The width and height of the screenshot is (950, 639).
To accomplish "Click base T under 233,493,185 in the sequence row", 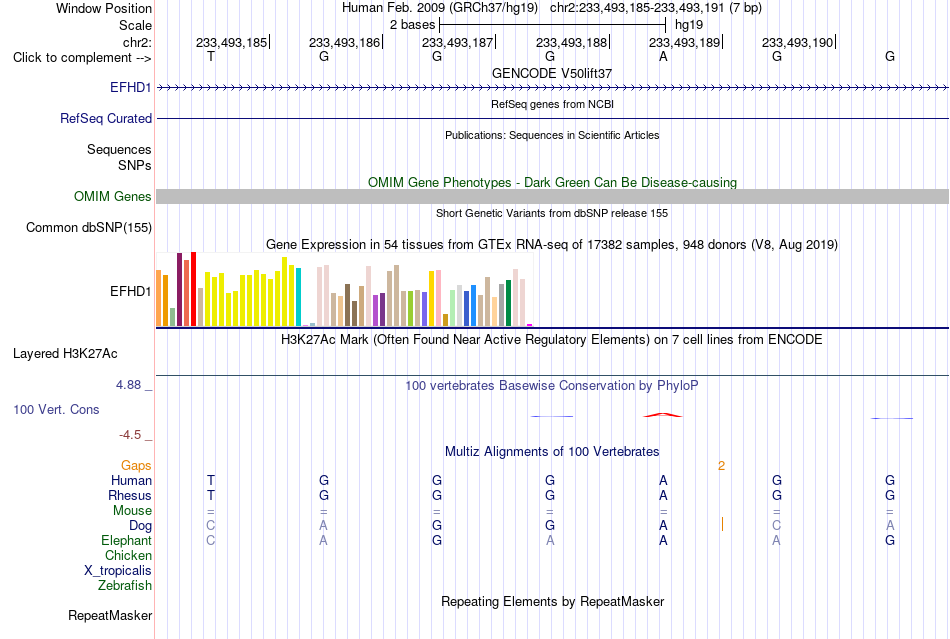I will click(x=211, y=56).
